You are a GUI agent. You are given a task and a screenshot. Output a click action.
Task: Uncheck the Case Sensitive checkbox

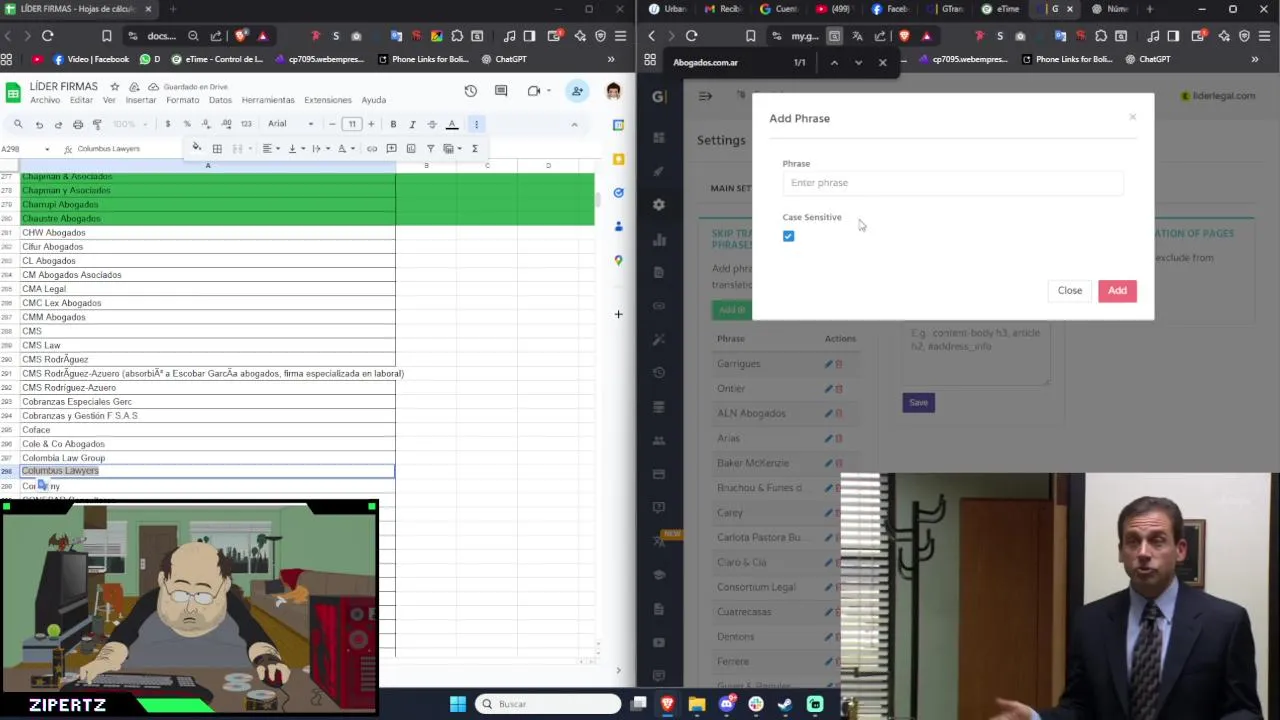[x=788, y=236]
